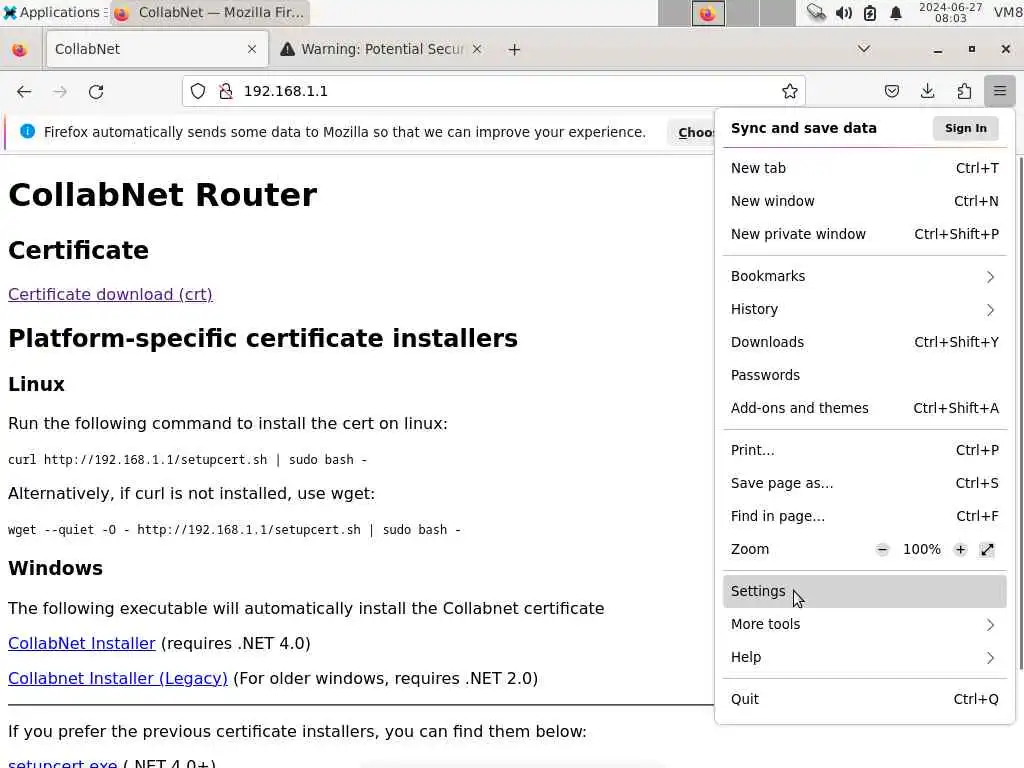Click the tracking protection shield icon

point(198,91)
